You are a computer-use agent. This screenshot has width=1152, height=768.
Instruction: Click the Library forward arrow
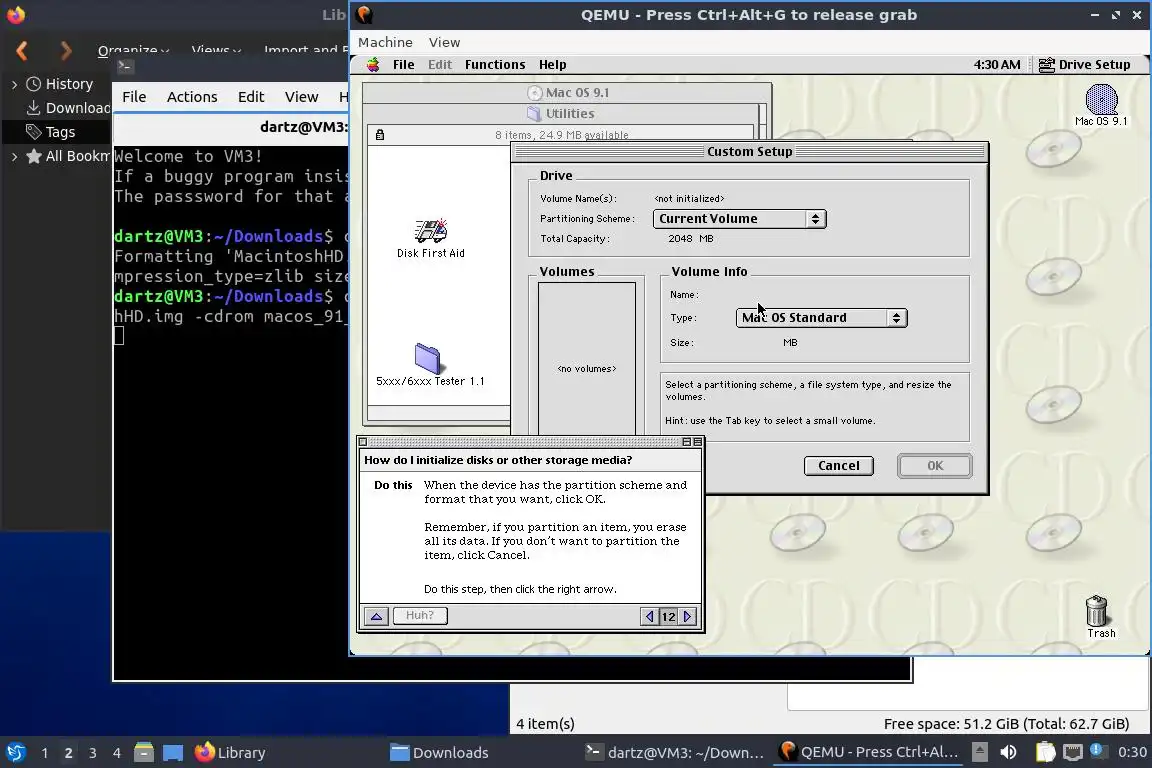66,50
